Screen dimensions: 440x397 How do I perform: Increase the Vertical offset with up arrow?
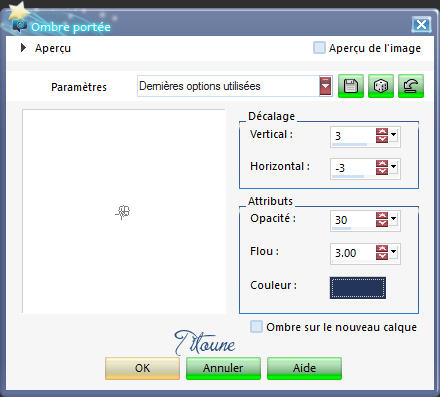(x=382, y=132)
